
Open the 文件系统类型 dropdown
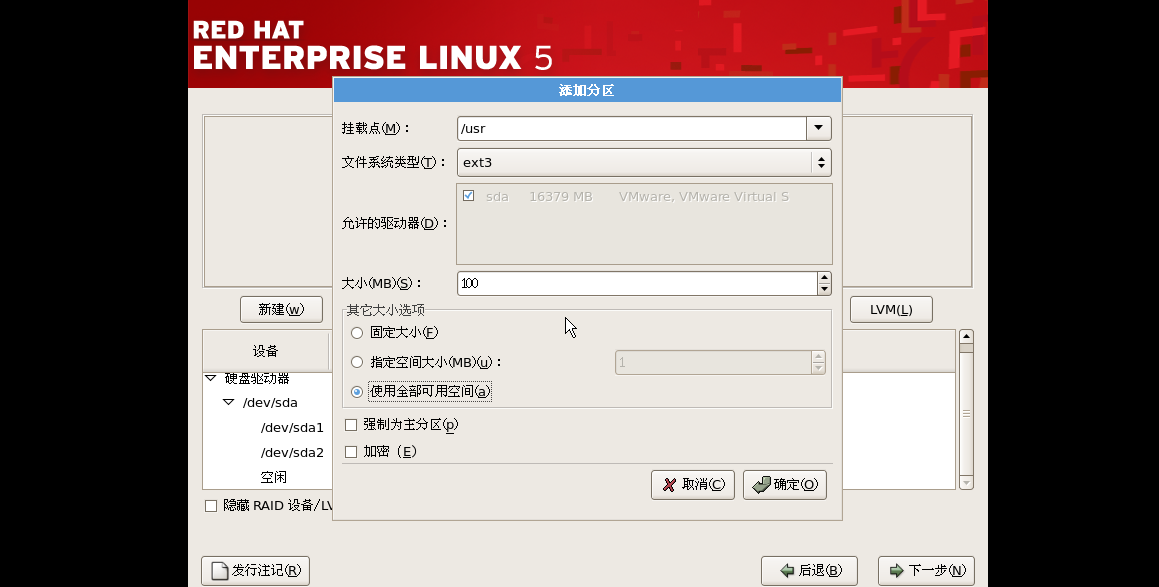click(x=820, y=162)
